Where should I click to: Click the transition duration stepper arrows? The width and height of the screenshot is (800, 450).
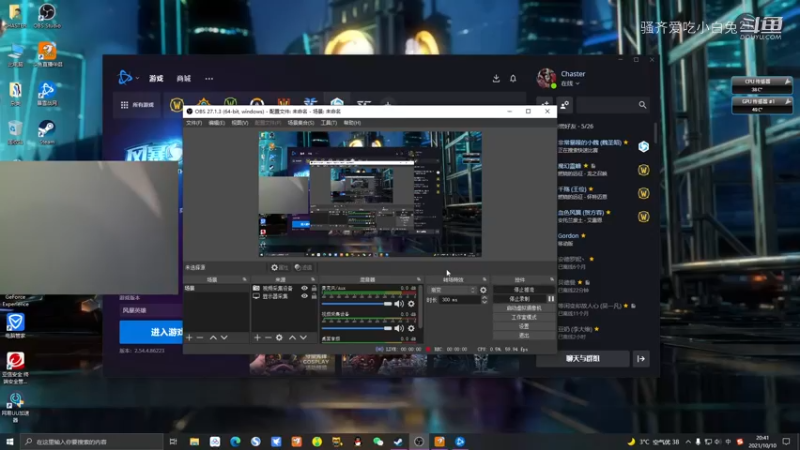(x=484, y=300)
